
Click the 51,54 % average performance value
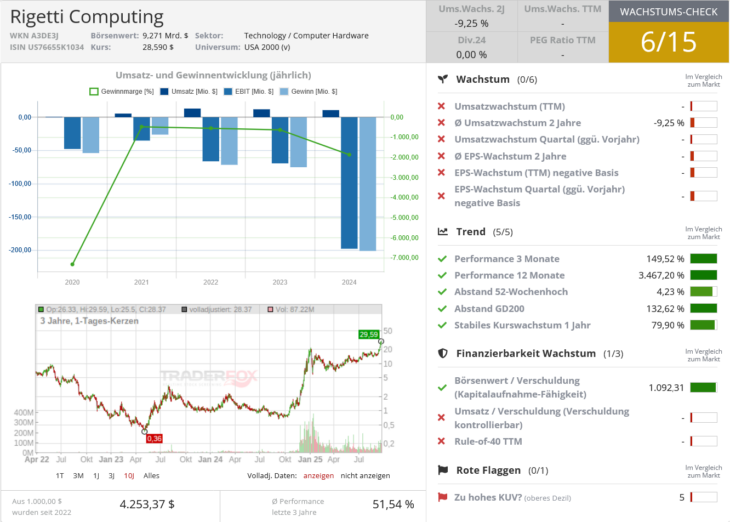click(x=393, y=504)
